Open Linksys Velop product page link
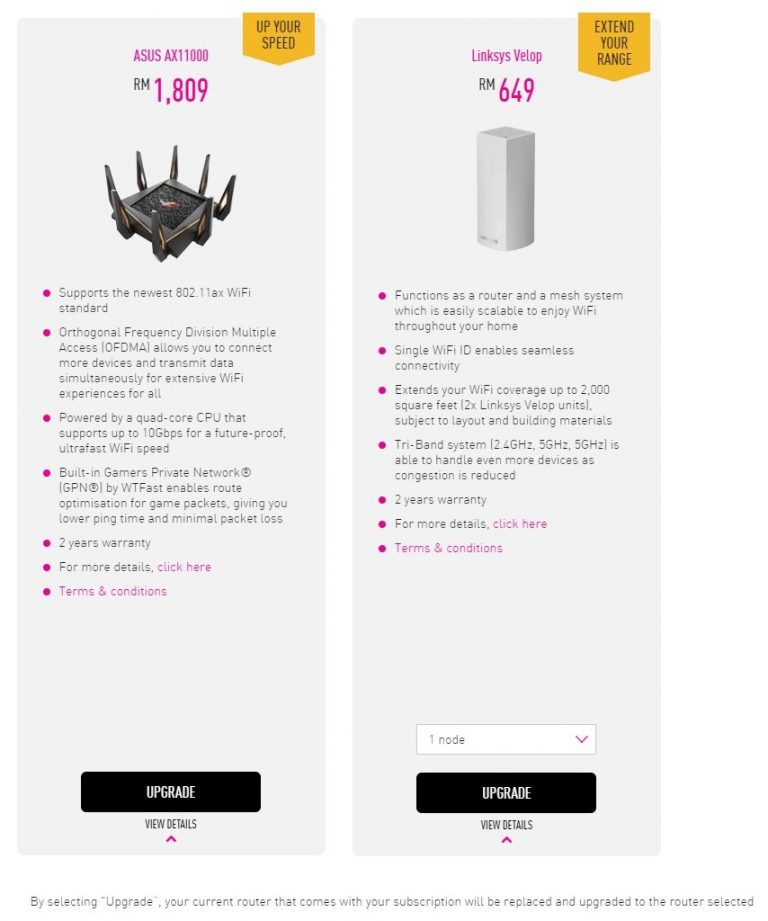 coord(505,55)
